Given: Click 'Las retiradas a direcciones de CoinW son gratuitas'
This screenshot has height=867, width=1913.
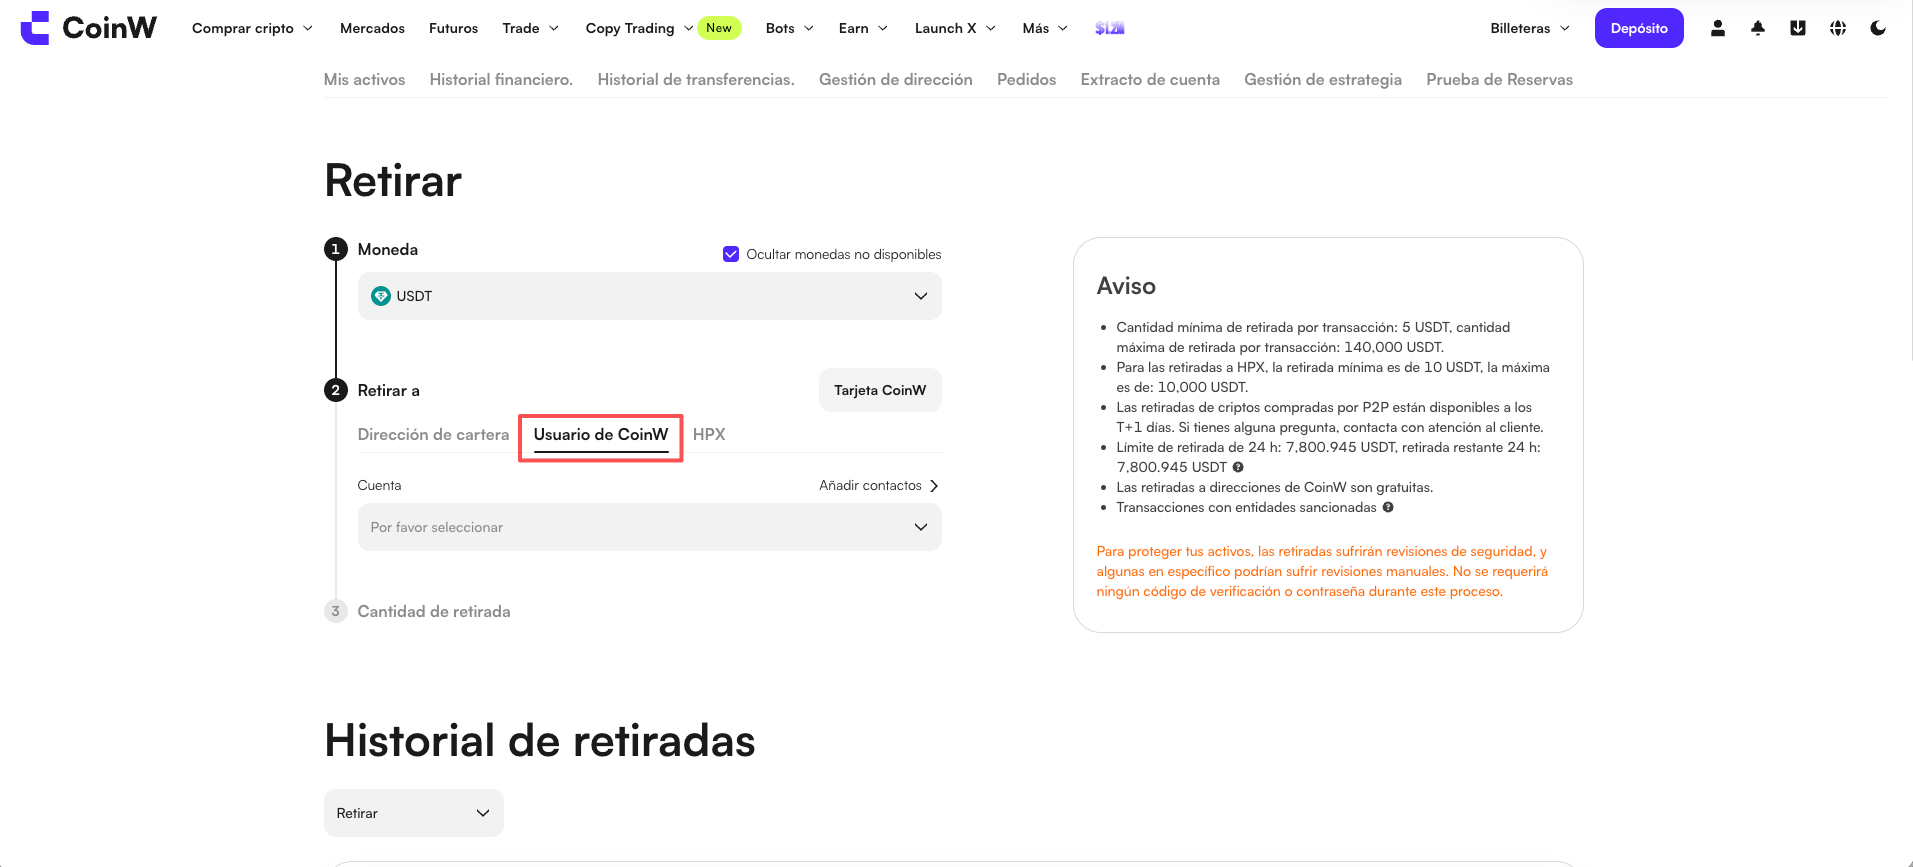Looking at the screenshot, I should [1275, 487].
